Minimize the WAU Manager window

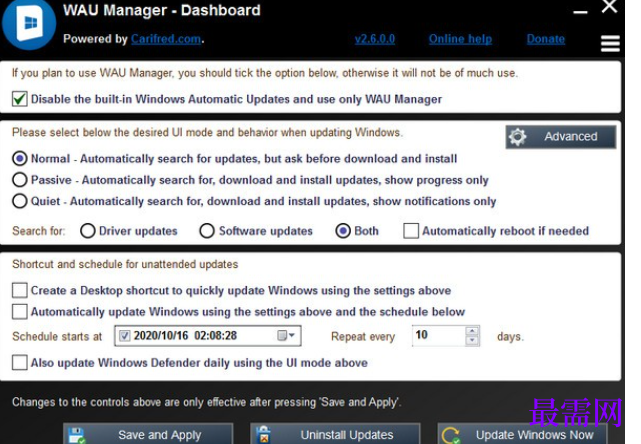[580, 12]
